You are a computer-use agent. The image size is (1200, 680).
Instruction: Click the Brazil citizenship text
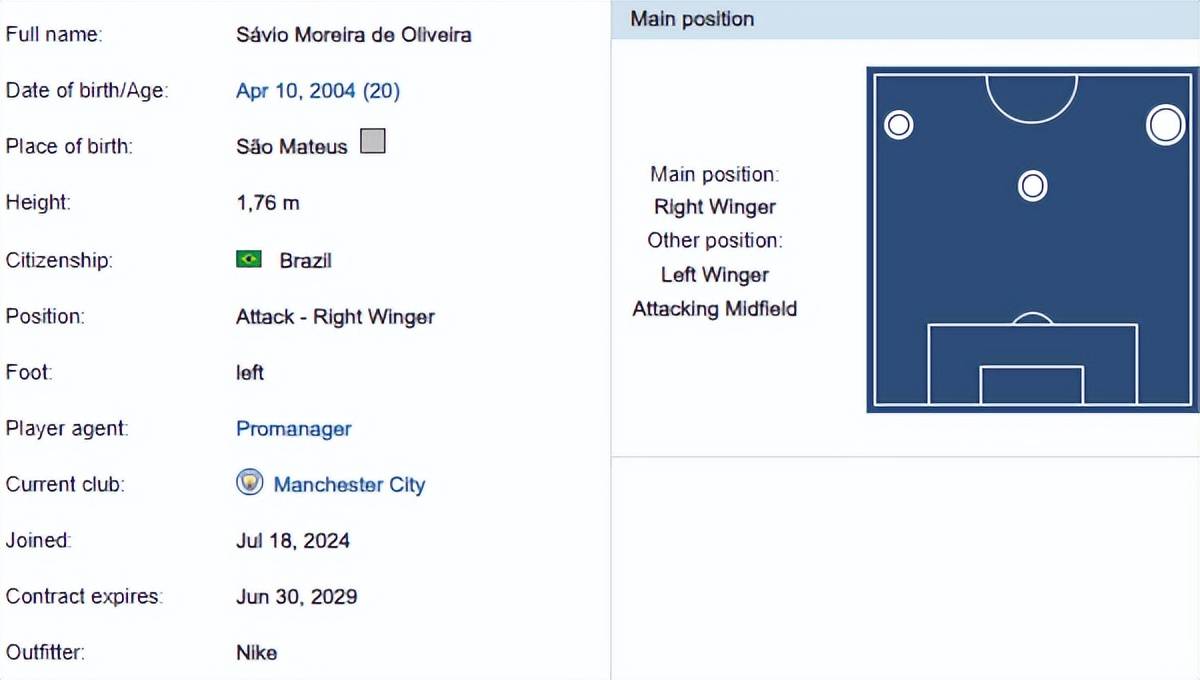[306, 261]
